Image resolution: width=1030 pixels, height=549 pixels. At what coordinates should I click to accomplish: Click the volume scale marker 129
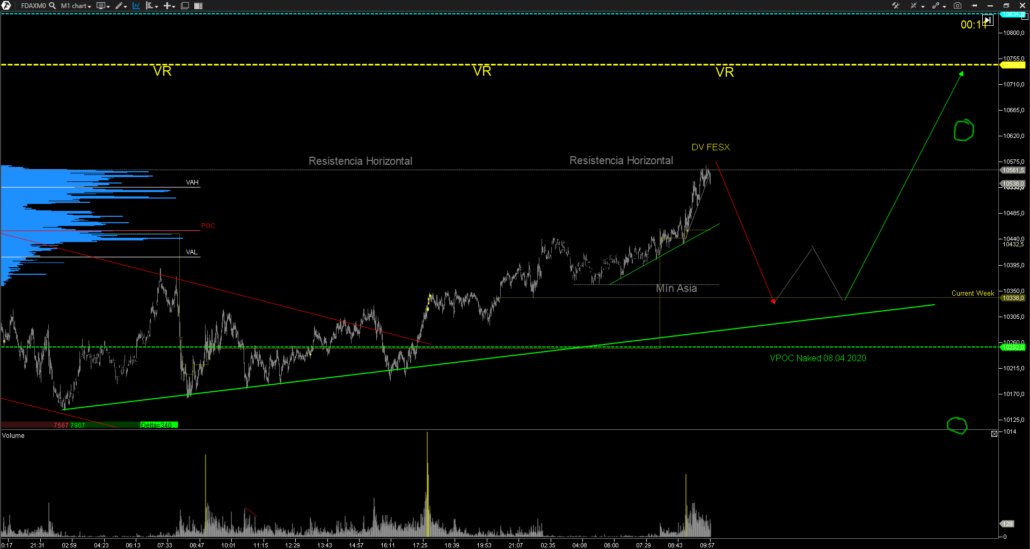click(1007, 523)
